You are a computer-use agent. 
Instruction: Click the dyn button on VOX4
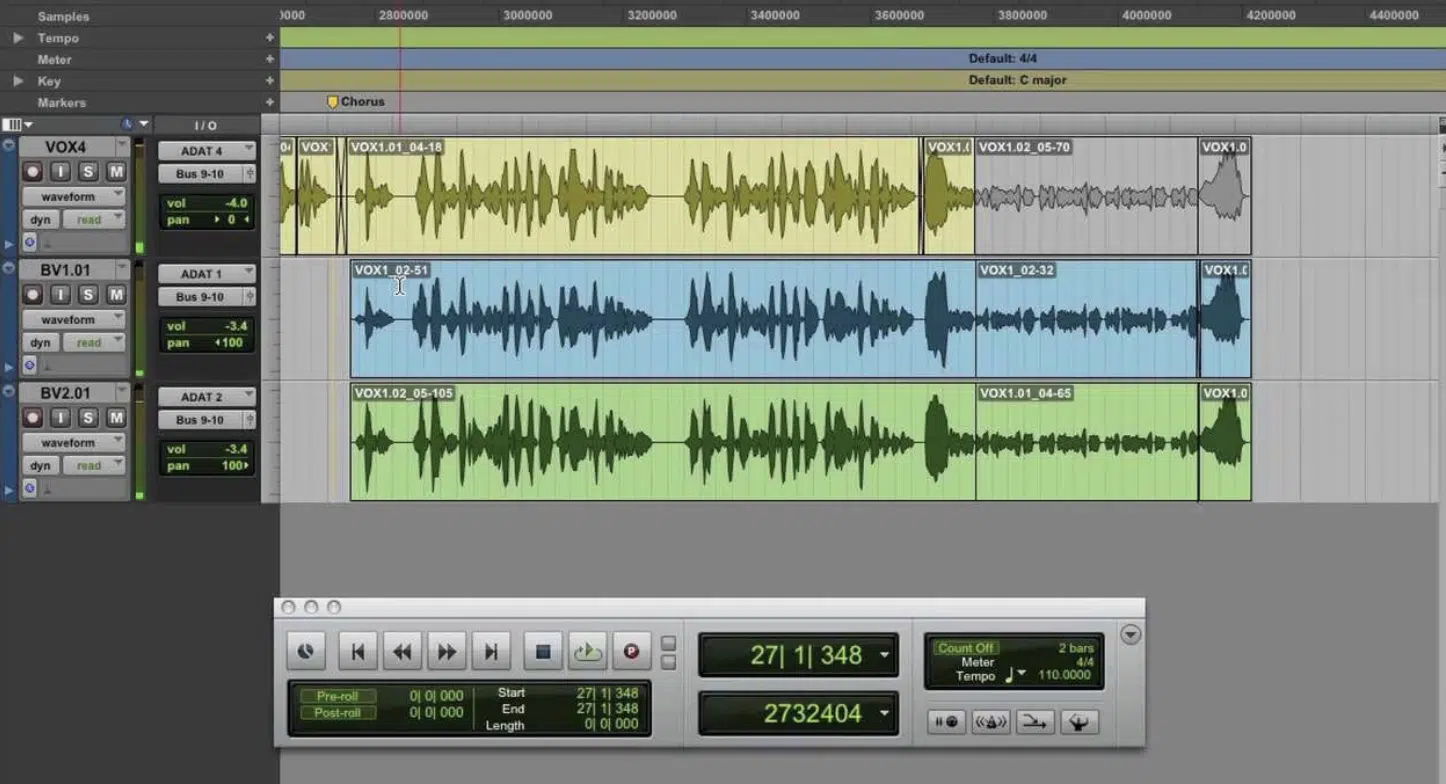click(40, 219)
